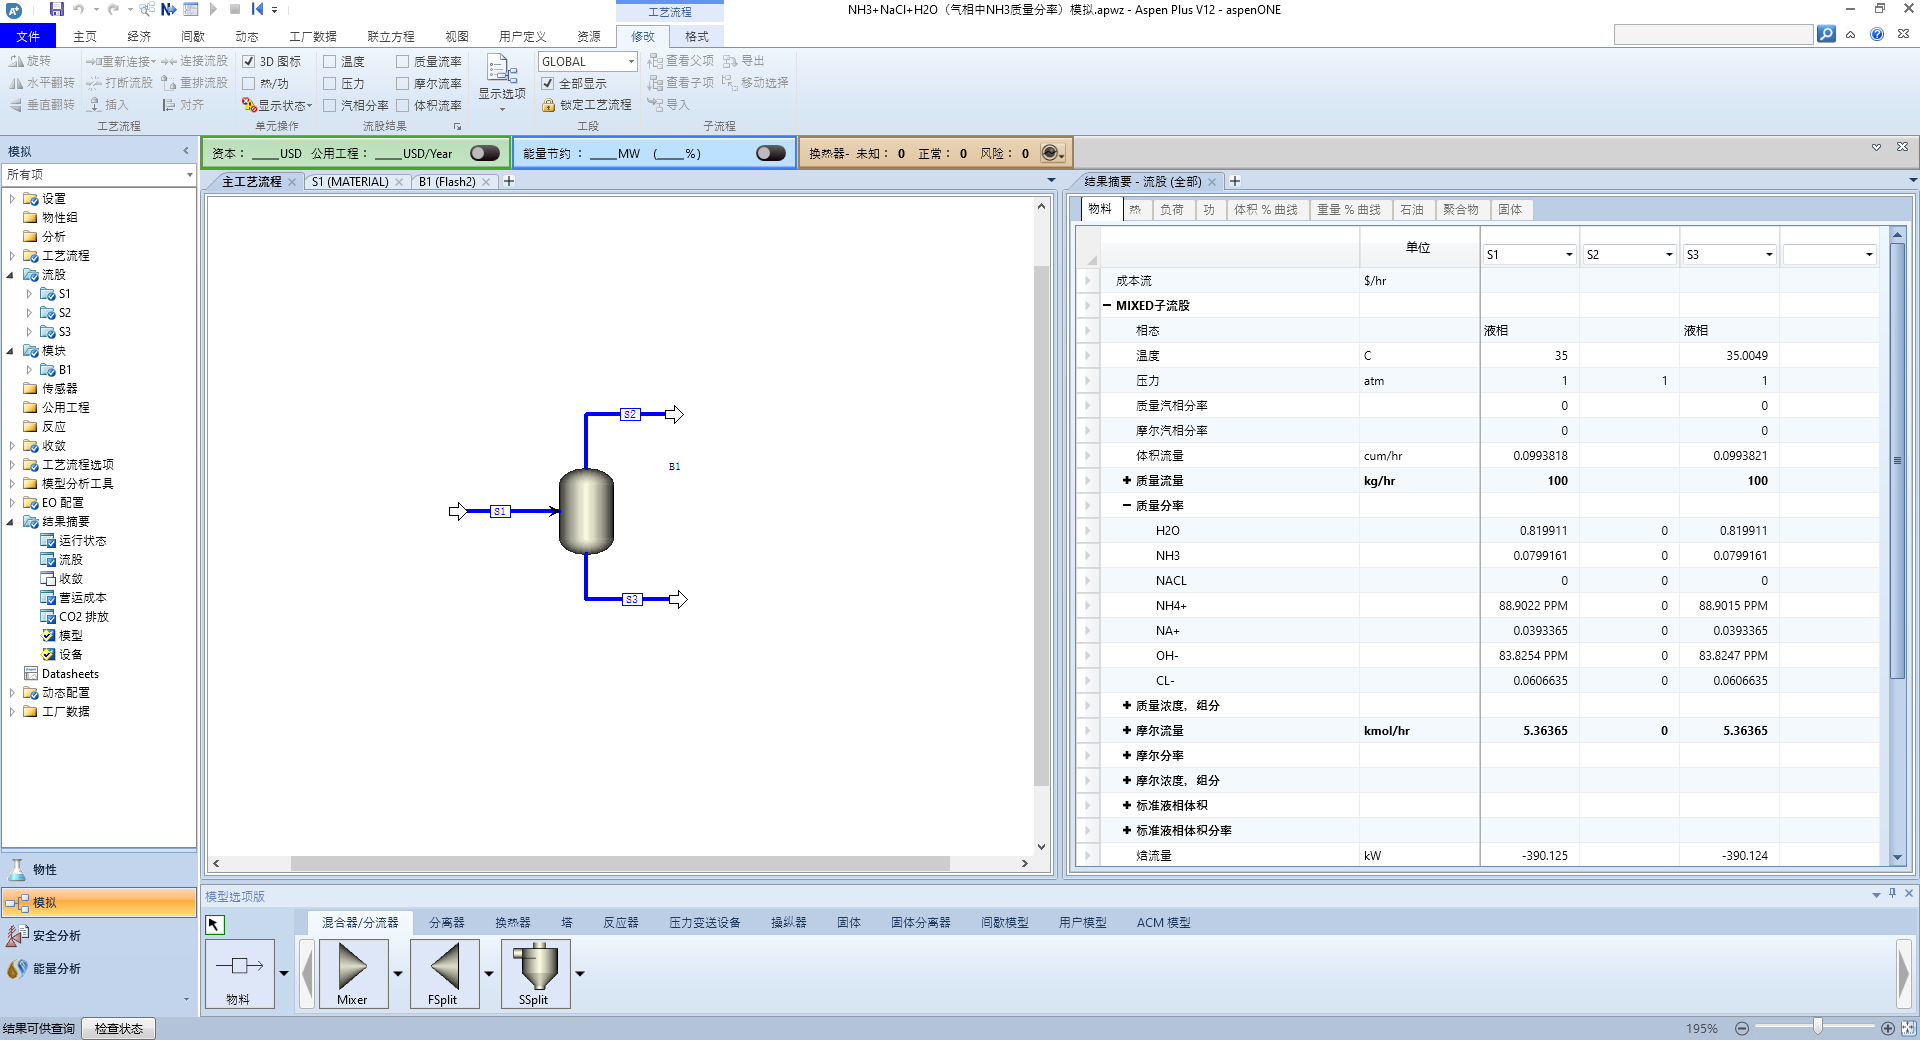Click the 水平翻转 horizontal flip icon
This screenshot has height=1040, width=1920.
16,83
